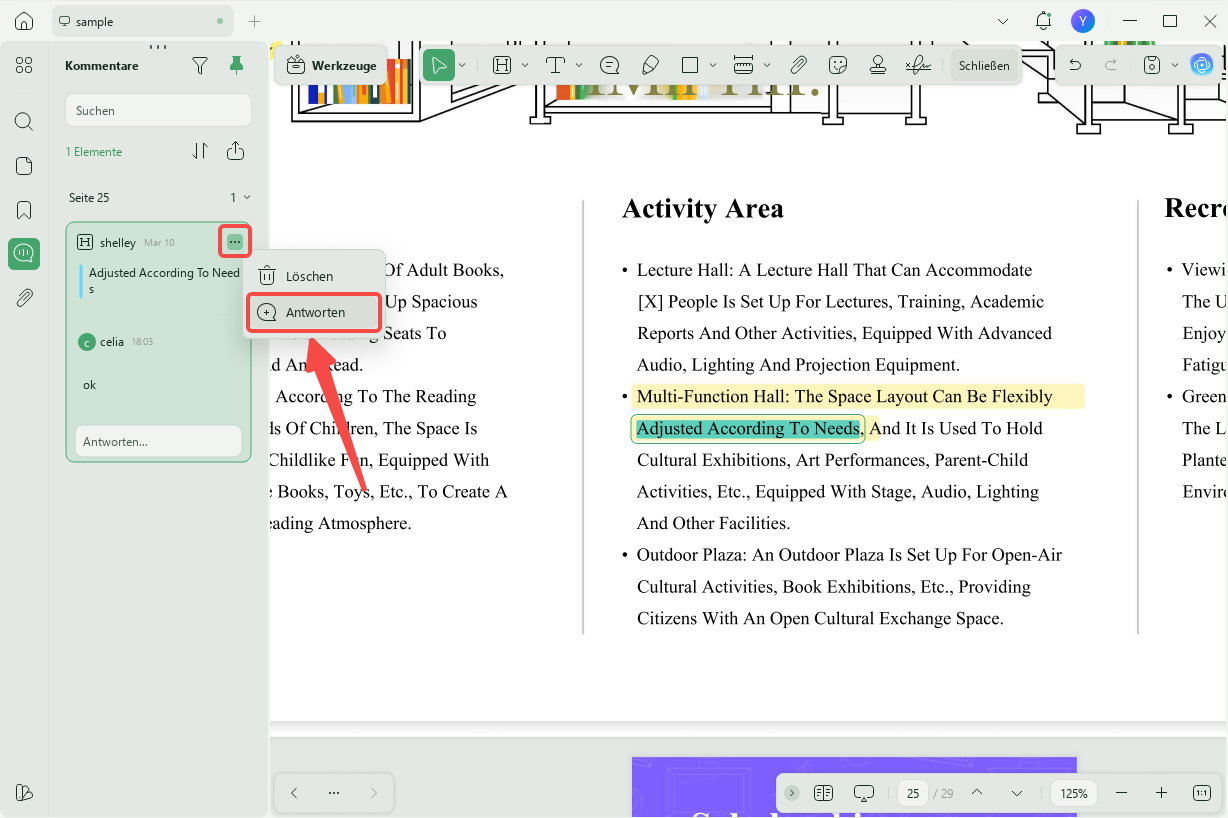Image resolution: width=1228 pixels, height=818 pixels.
Task: Toggle actual size 1:1 view
Action: 1201,793
